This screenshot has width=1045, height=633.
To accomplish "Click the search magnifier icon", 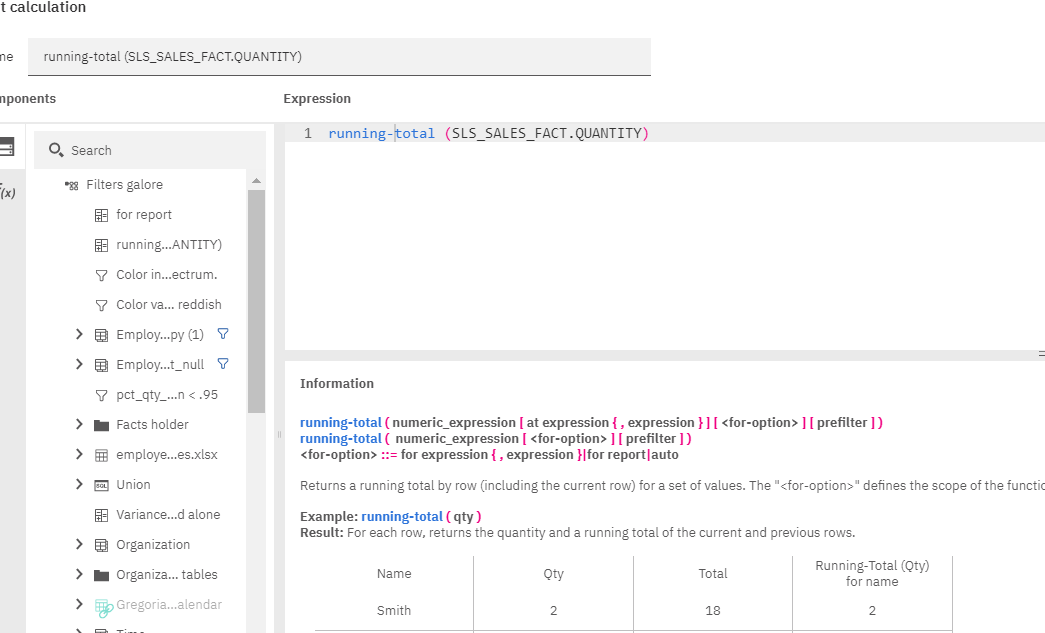I will pyautogui.click(x=56, y=150).
